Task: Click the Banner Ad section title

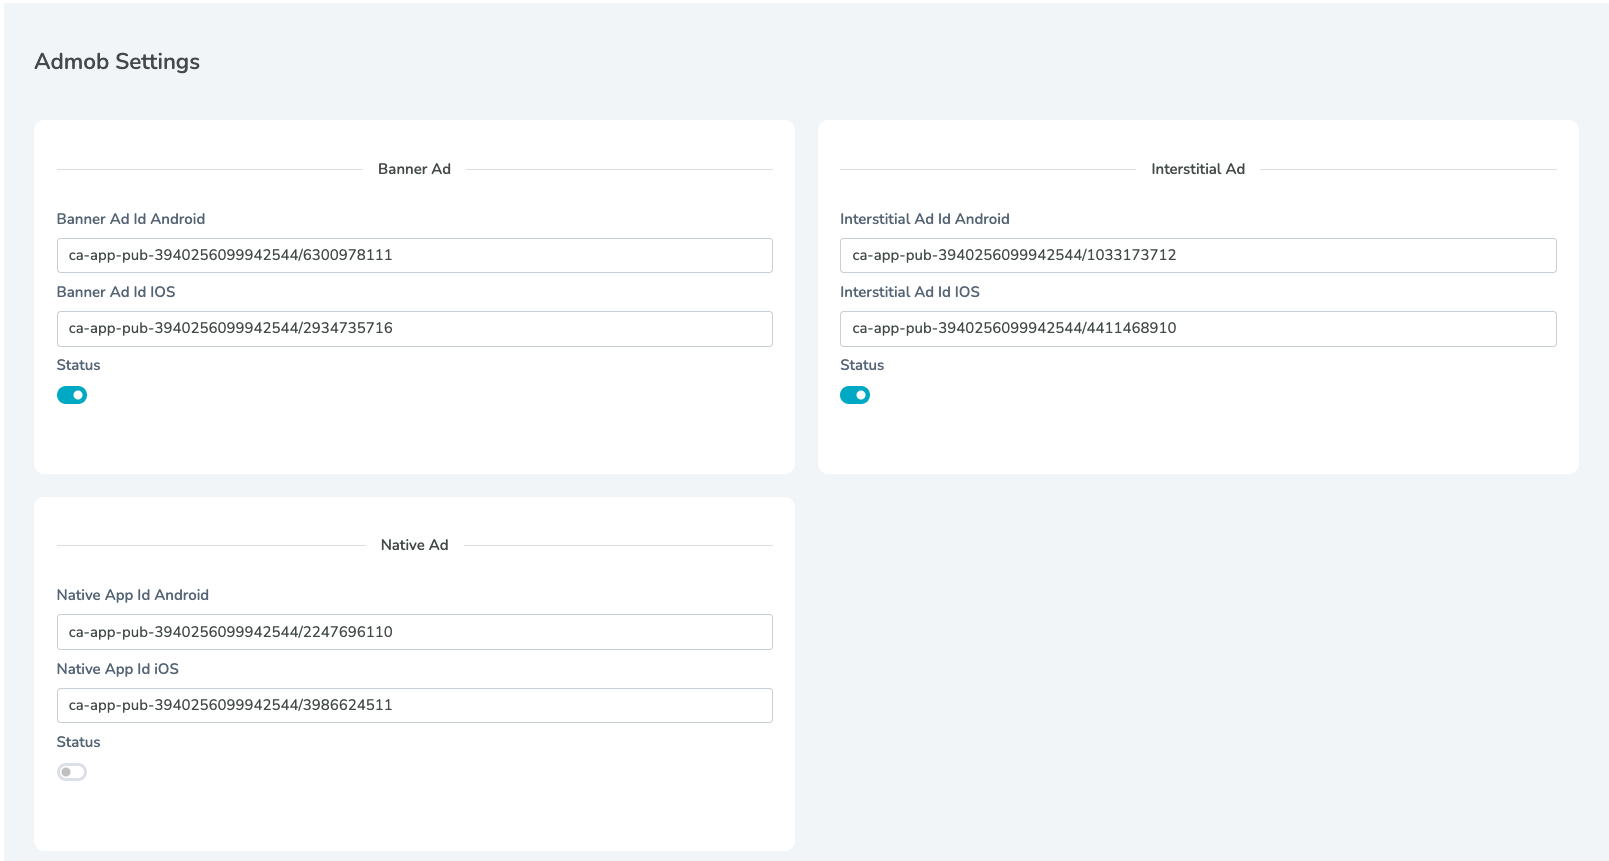Action: (x=414, y=169)
